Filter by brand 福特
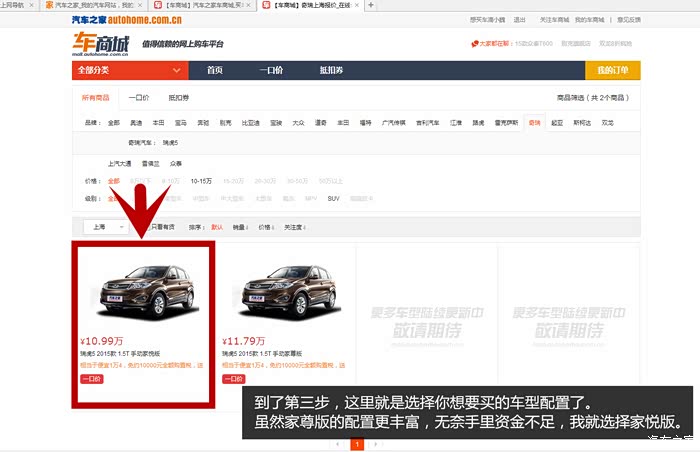700x452 pixels. point(365,123)
